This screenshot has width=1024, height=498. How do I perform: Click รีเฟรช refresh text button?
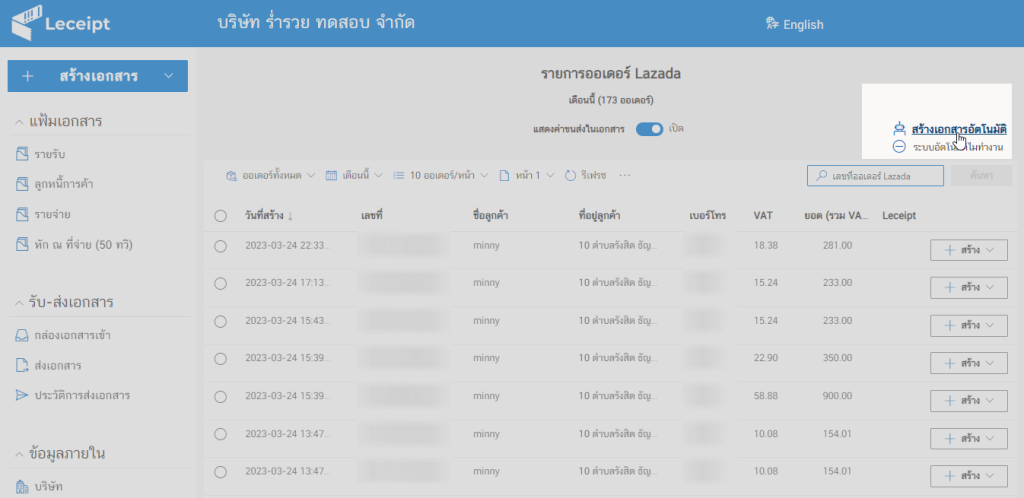pos(593,176)
